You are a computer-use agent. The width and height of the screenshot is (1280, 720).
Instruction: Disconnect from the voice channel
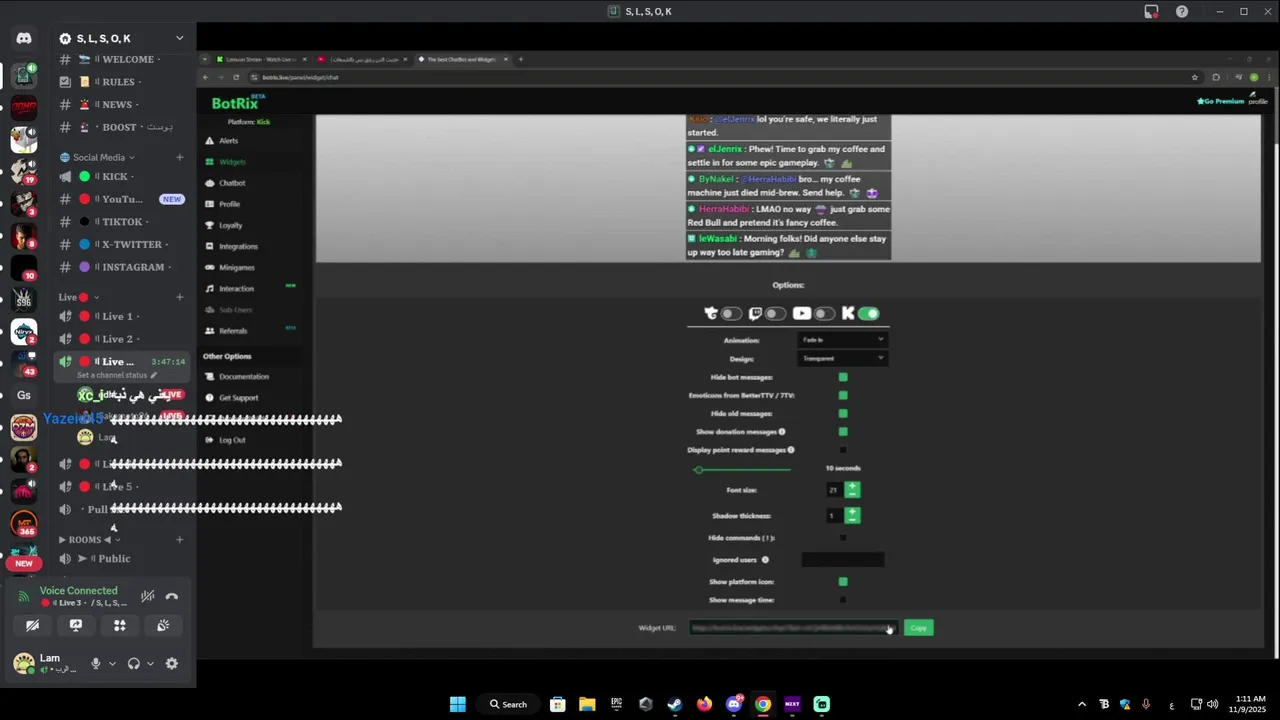pyautogui.click(x=172, y=596)
